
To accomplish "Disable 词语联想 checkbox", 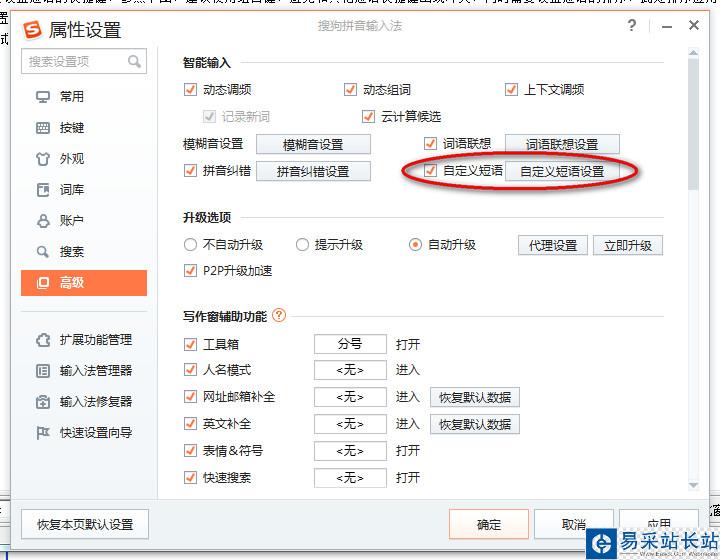I will pyautogui.click(x=430, y=144).
